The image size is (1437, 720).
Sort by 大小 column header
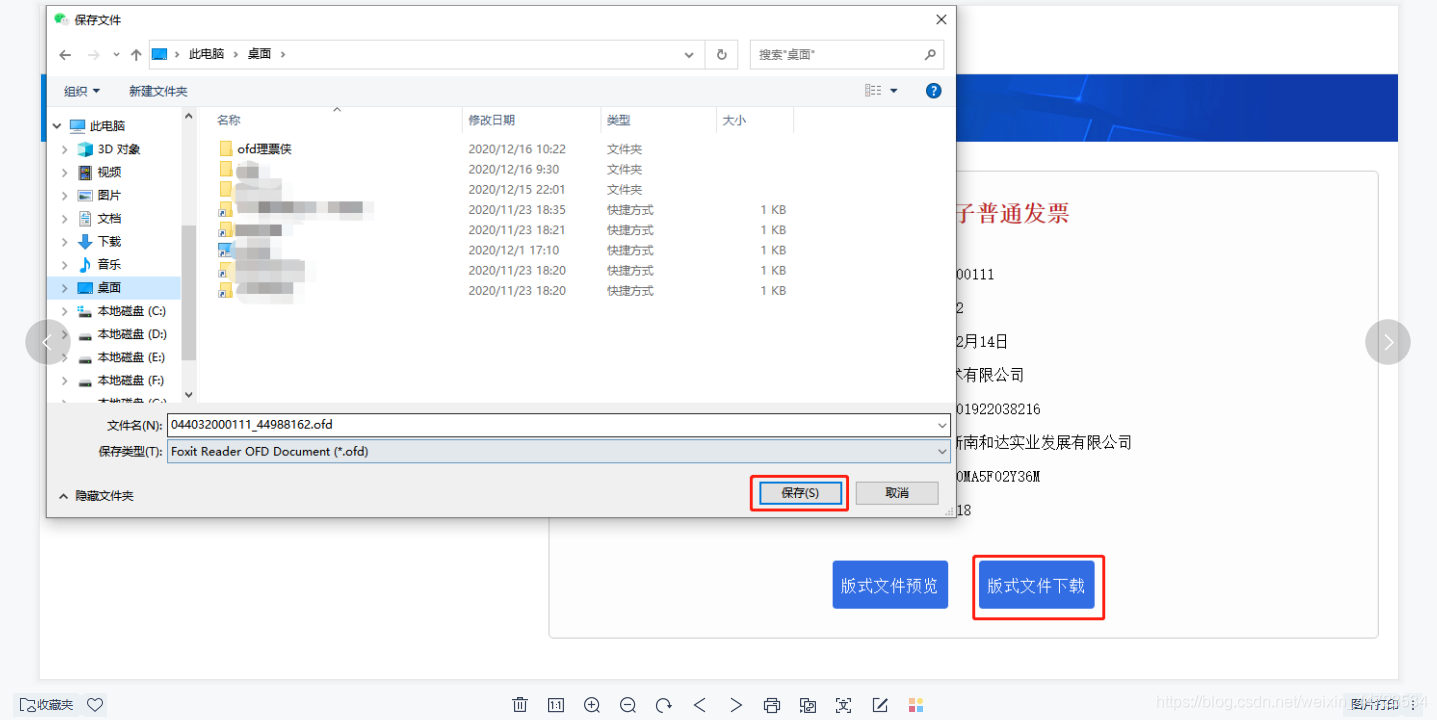(734, 120)
